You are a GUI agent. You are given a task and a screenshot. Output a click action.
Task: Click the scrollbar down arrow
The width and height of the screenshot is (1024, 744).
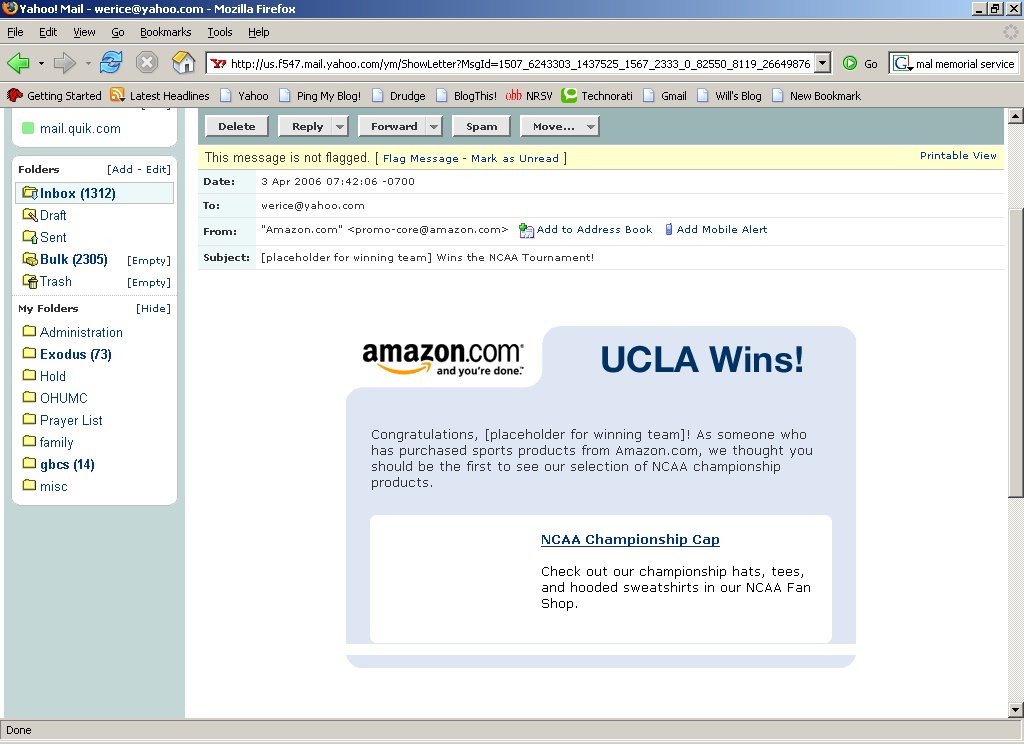[x=1016, y=709]
